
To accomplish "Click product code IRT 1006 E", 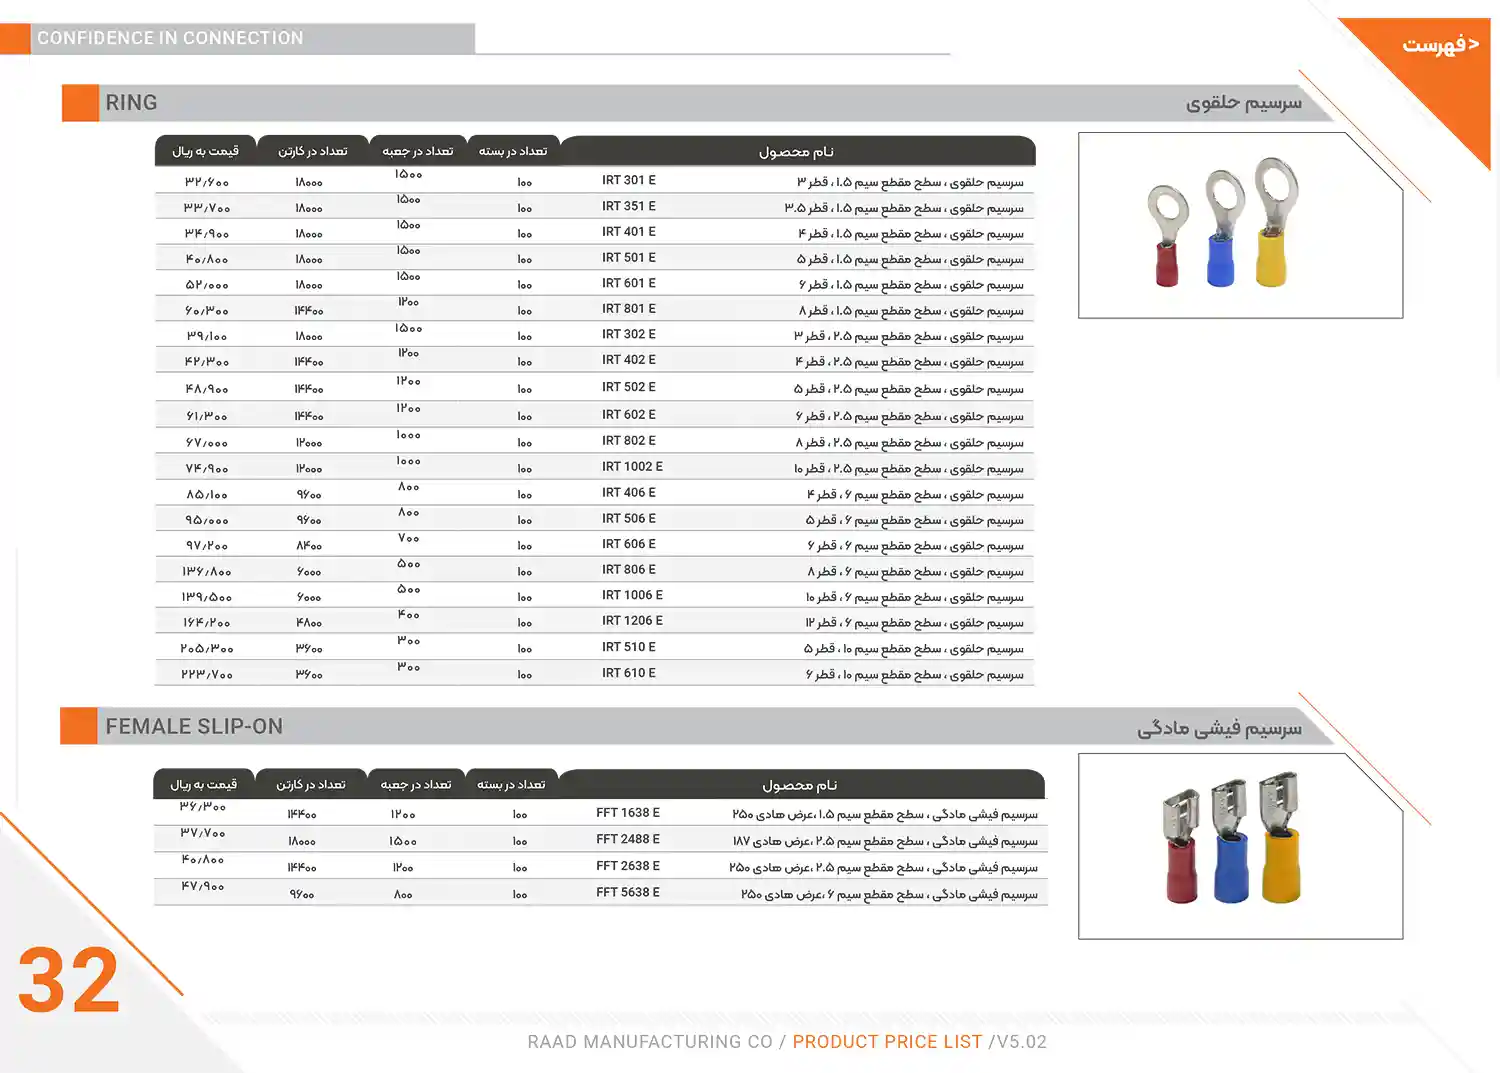I will [x=632, y=595].
